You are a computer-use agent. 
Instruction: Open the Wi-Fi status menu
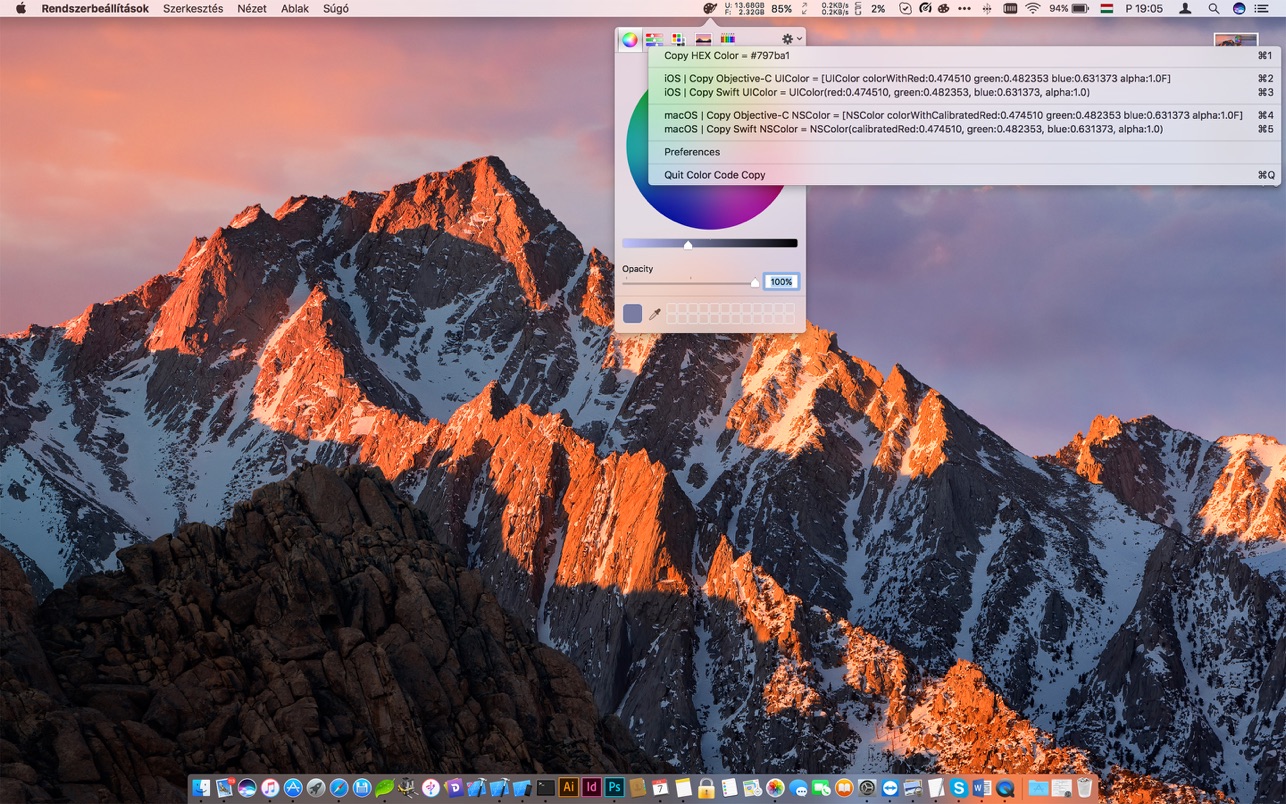[x=1032, y=8]
